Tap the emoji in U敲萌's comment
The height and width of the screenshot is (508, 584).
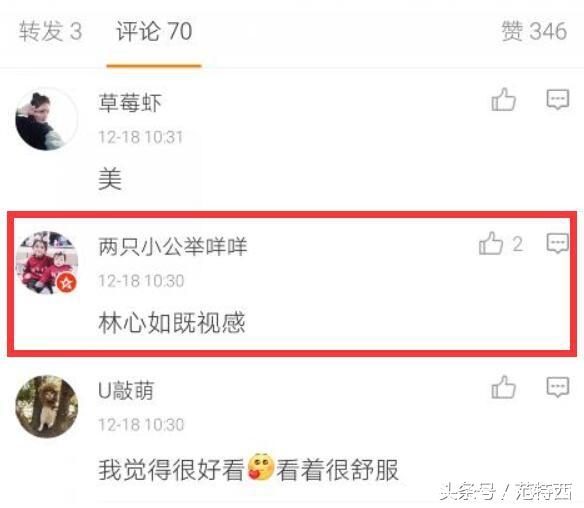260,467
